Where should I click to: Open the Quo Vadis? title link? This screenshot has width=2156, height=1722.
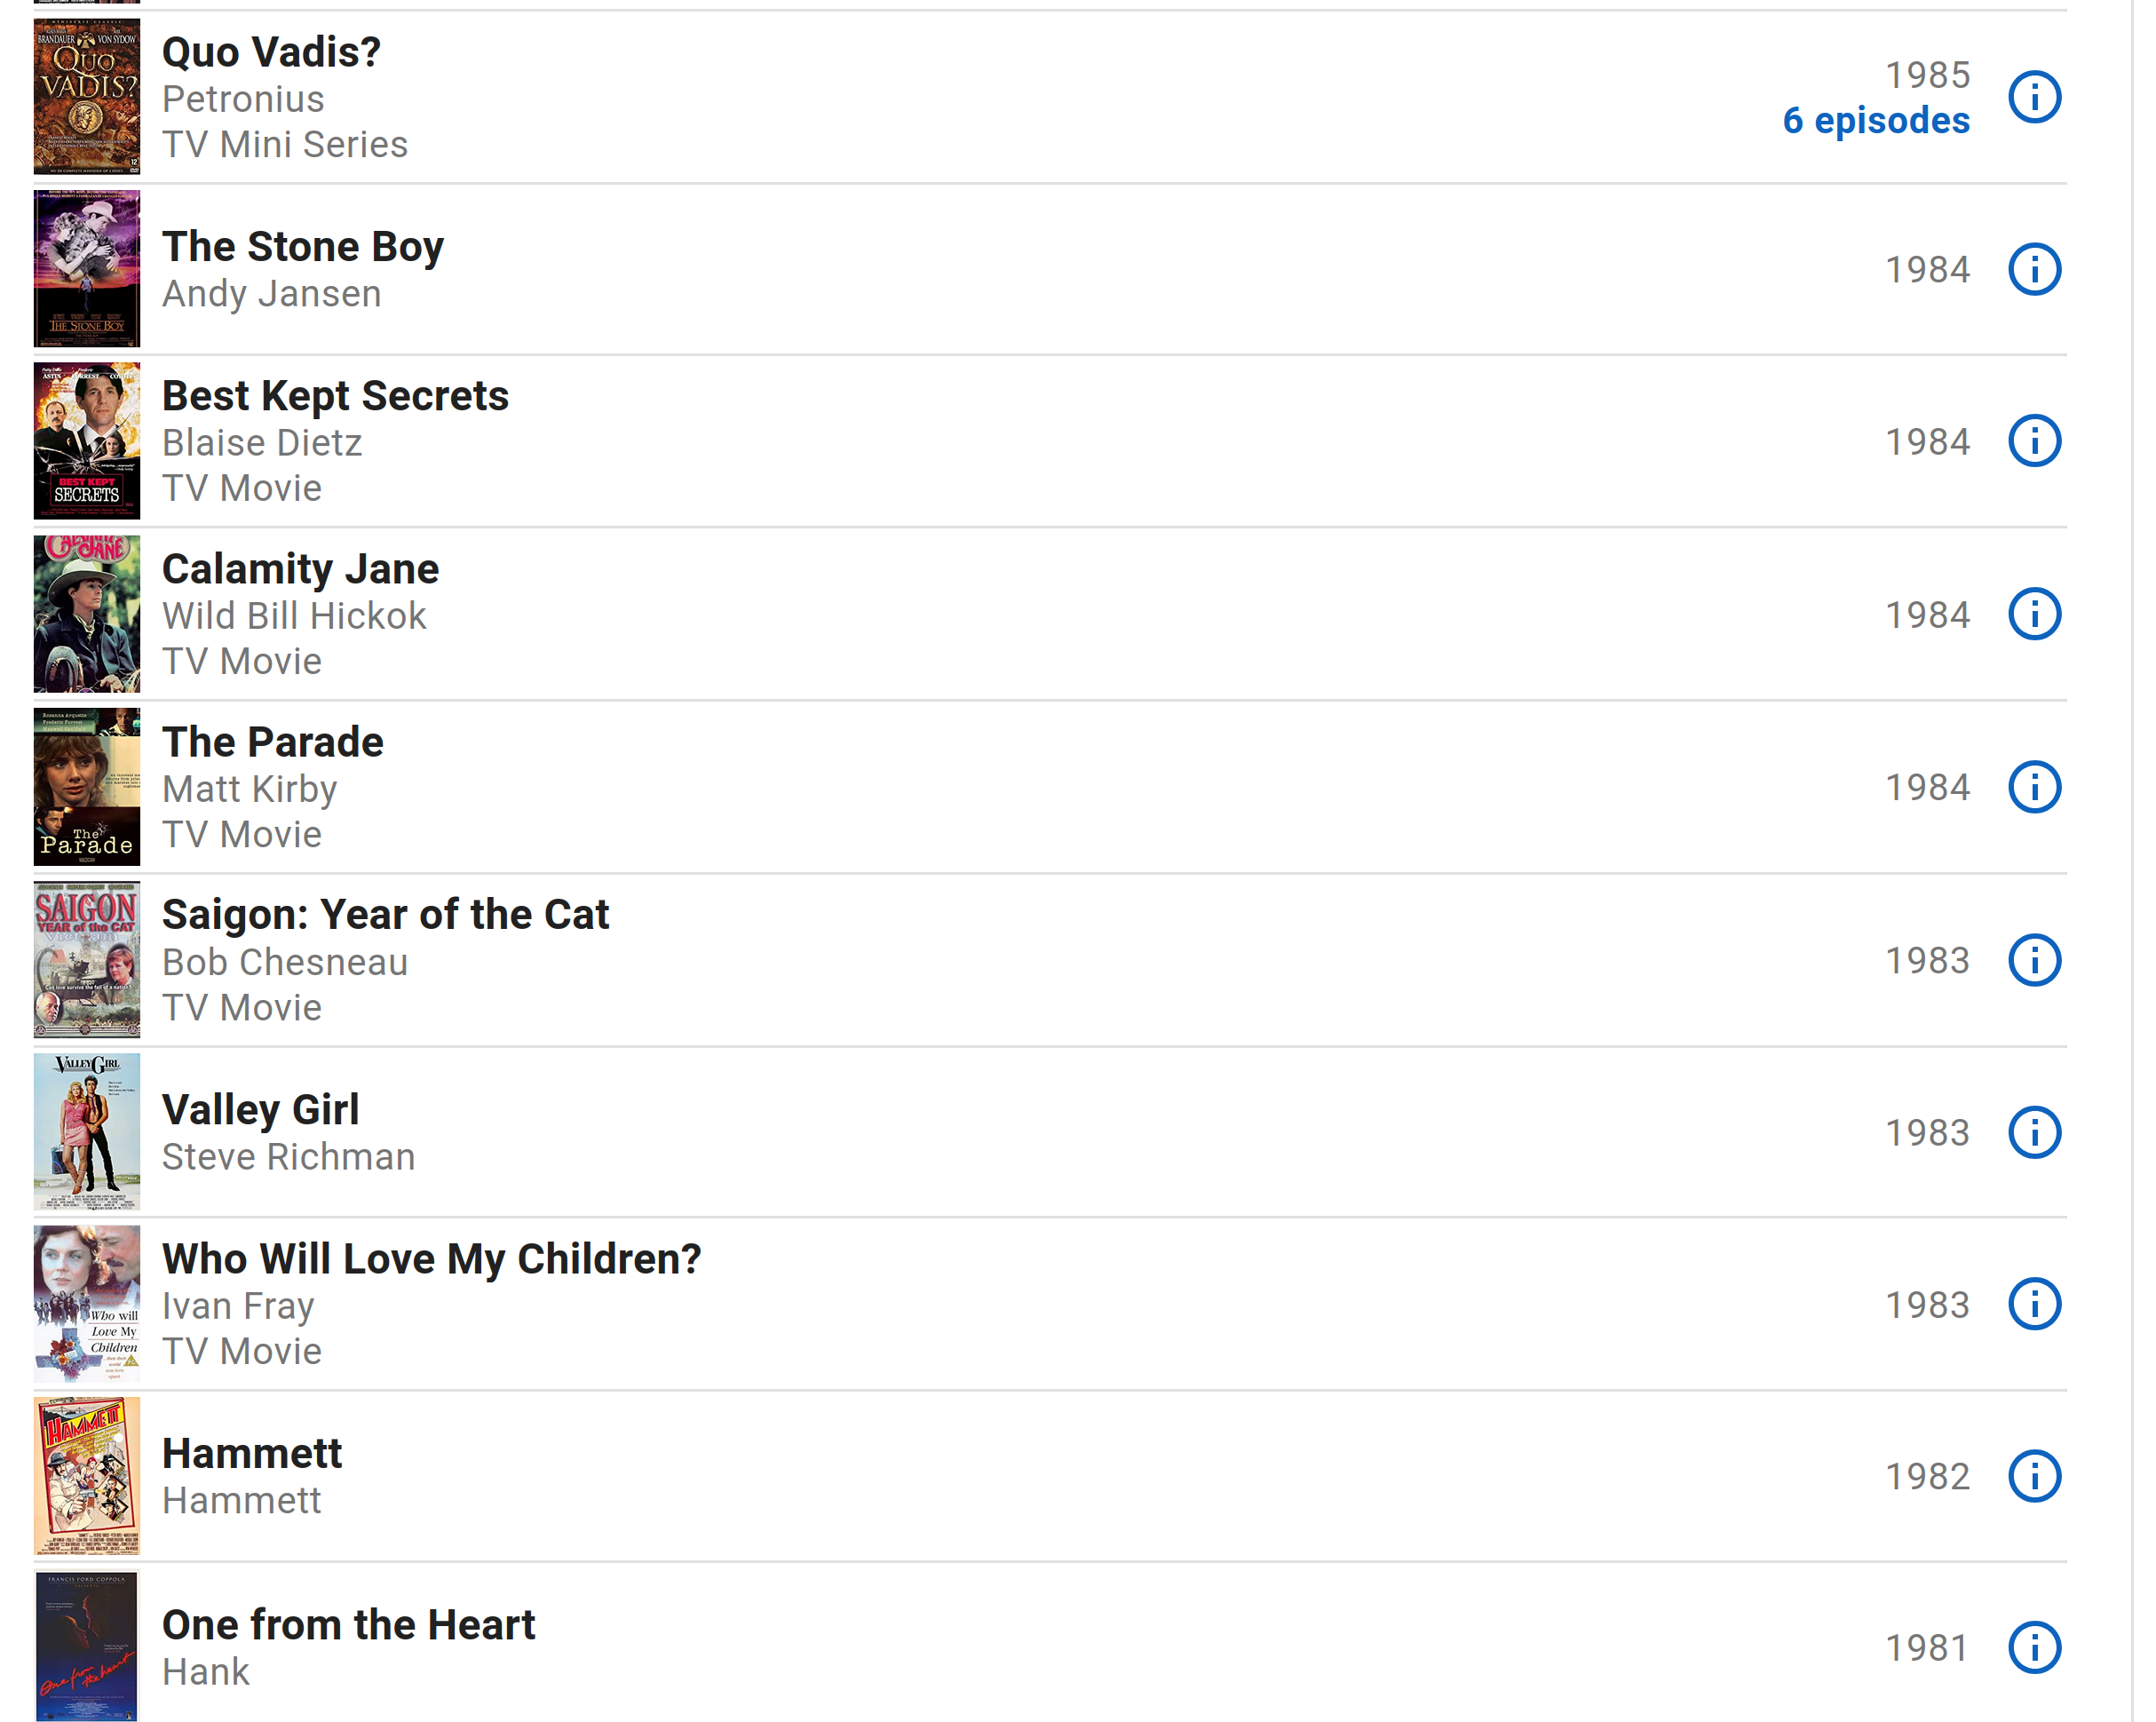point(271,52)
